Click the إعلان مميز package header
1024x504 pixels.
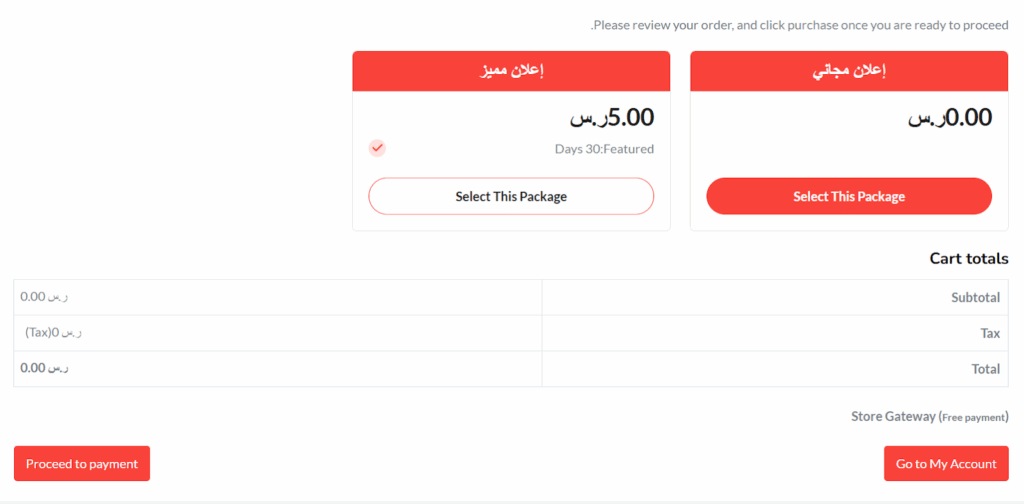pos(511,71)
